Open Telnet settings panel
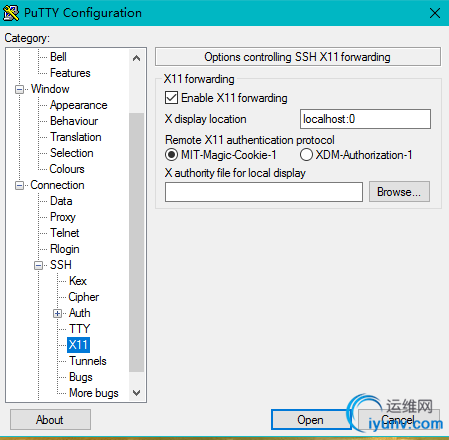This screenshot has height=440, width=449. tap(65, 233)
